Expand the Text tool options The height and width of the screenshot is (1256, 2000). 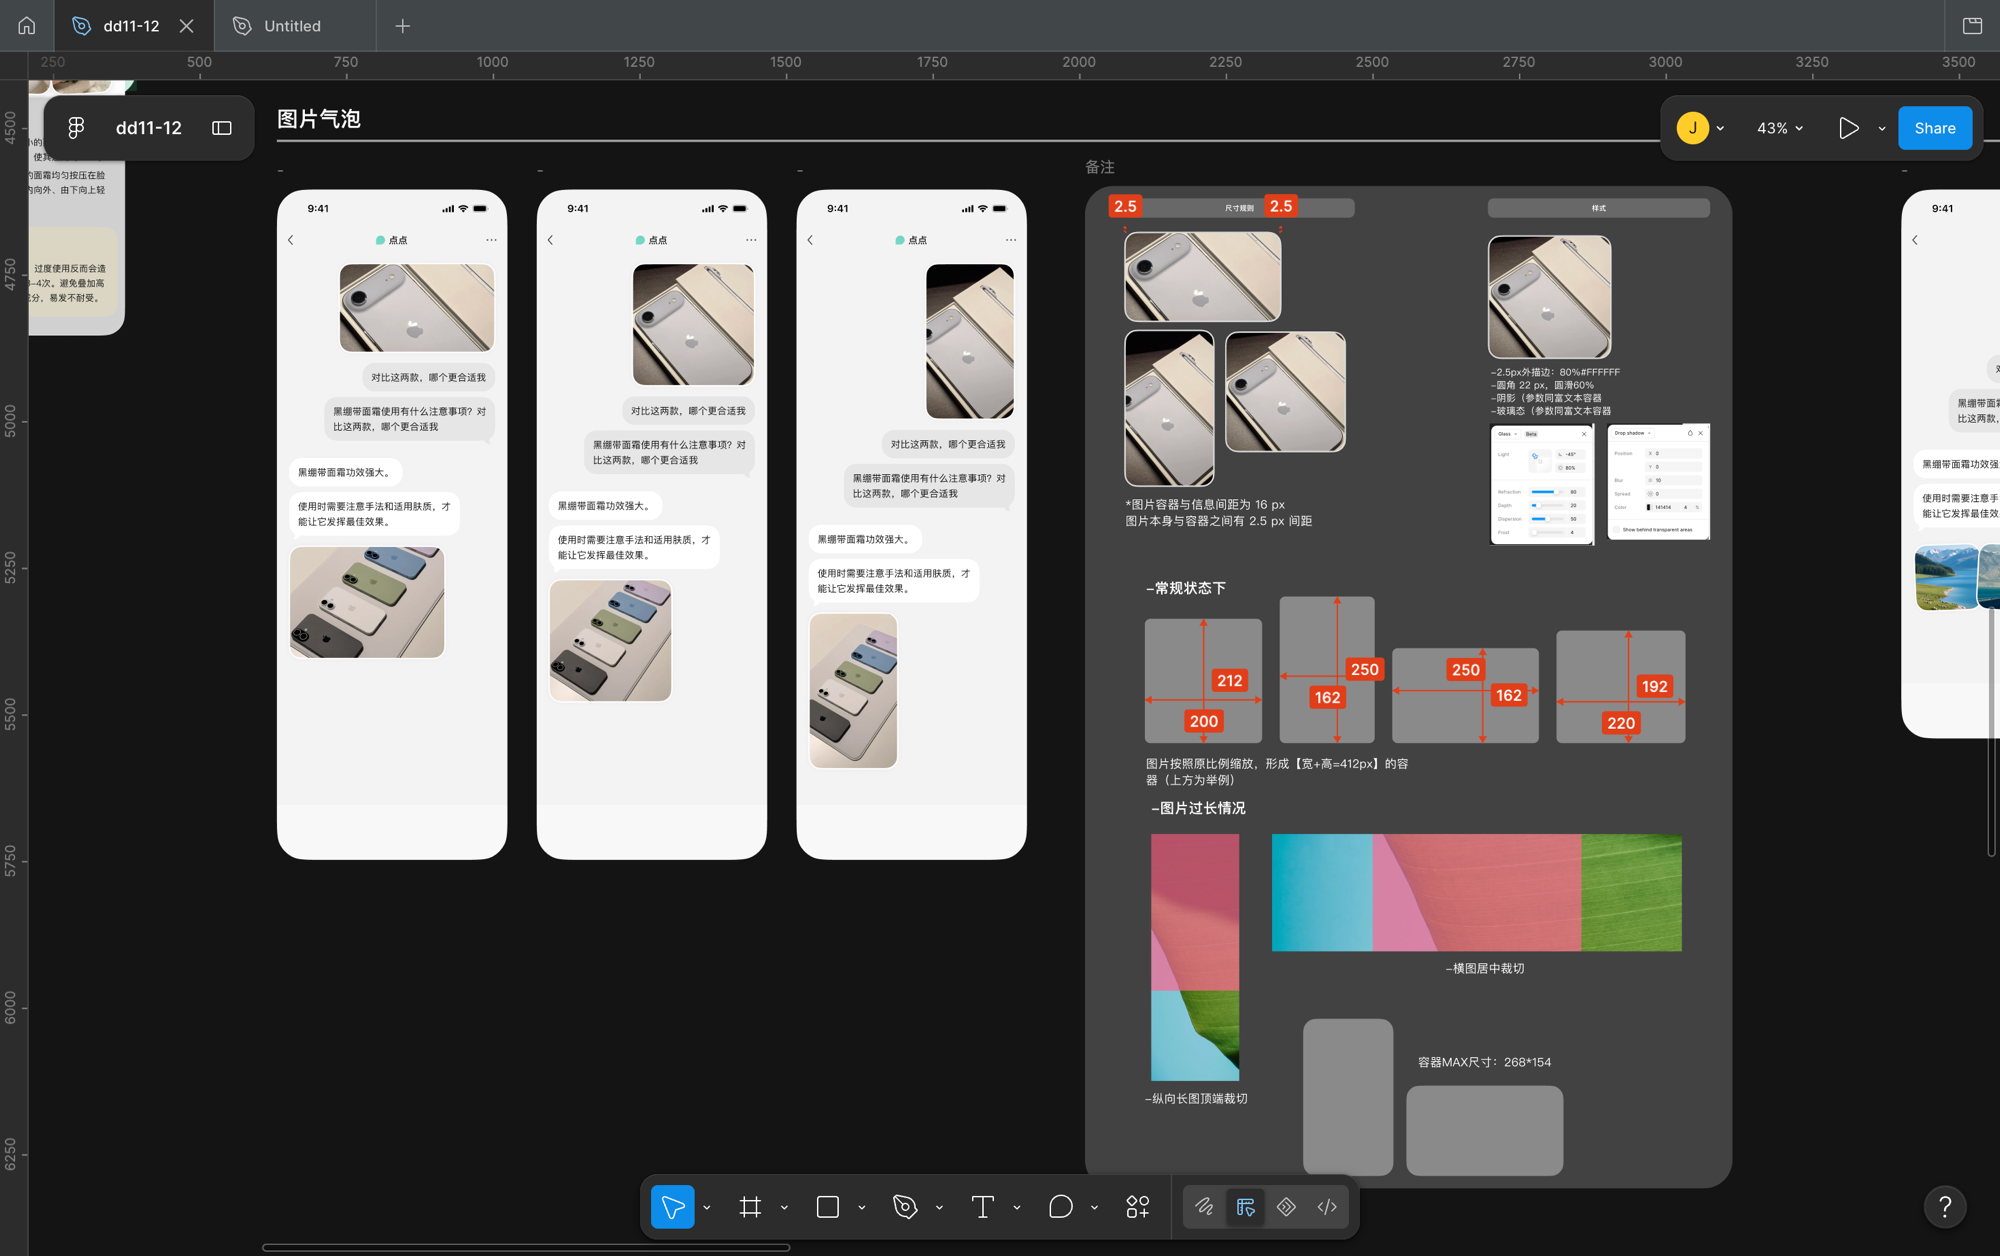click(1017, 1208)
